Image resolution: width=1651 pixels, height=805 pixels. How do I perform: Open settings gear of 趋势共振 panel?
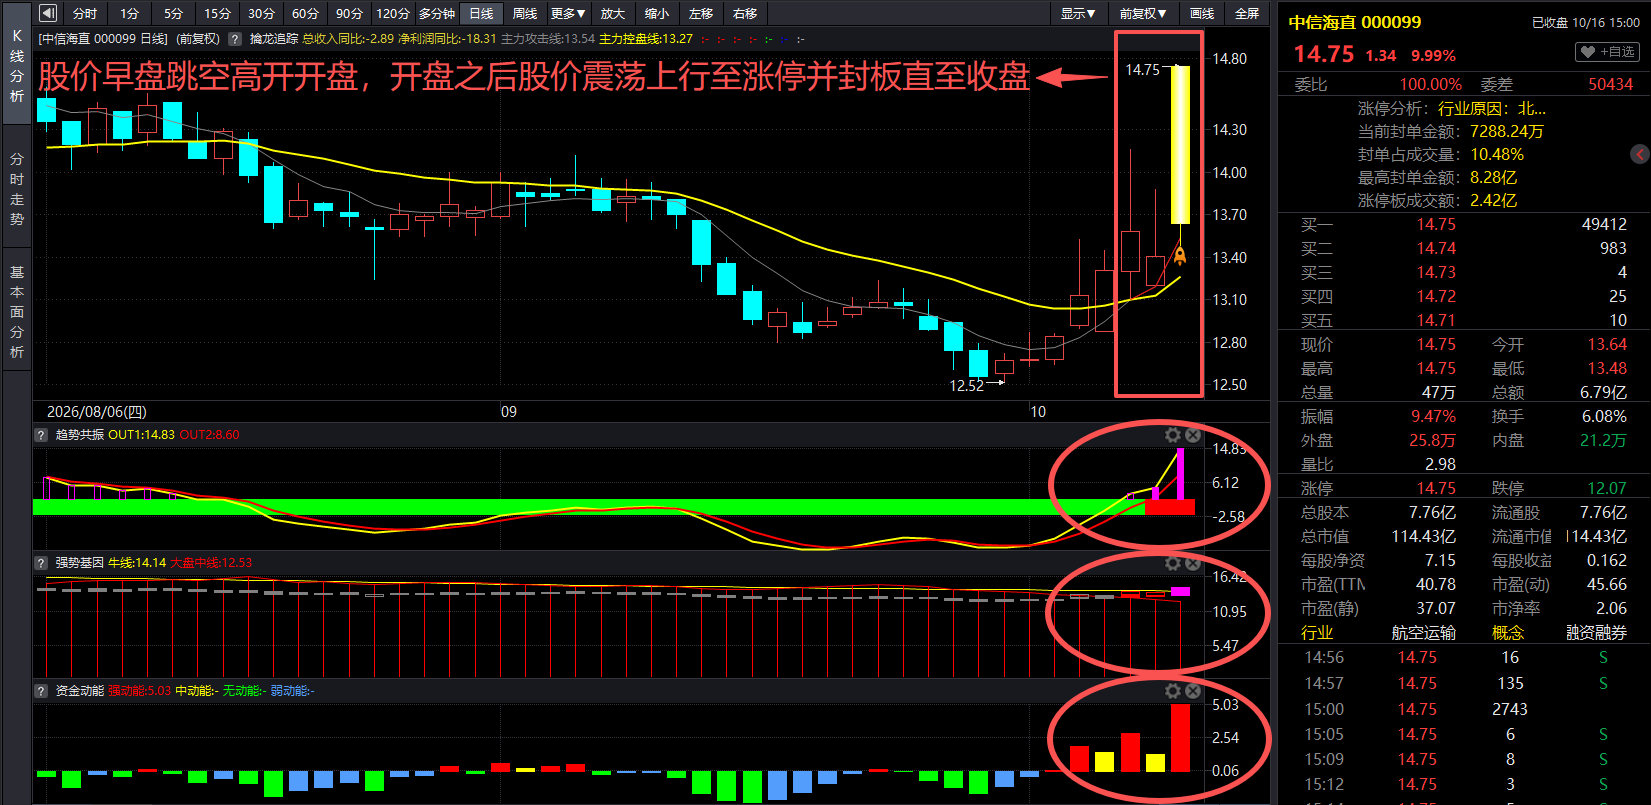[1173, 435]
